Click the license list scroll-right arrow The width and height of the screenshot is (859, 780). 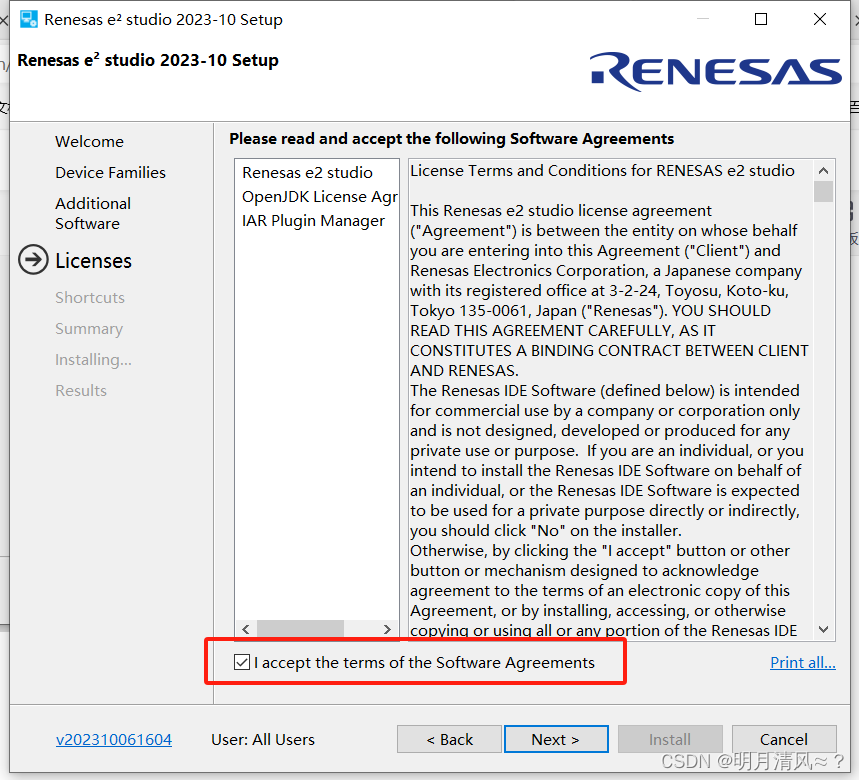(x=387, y=629)
